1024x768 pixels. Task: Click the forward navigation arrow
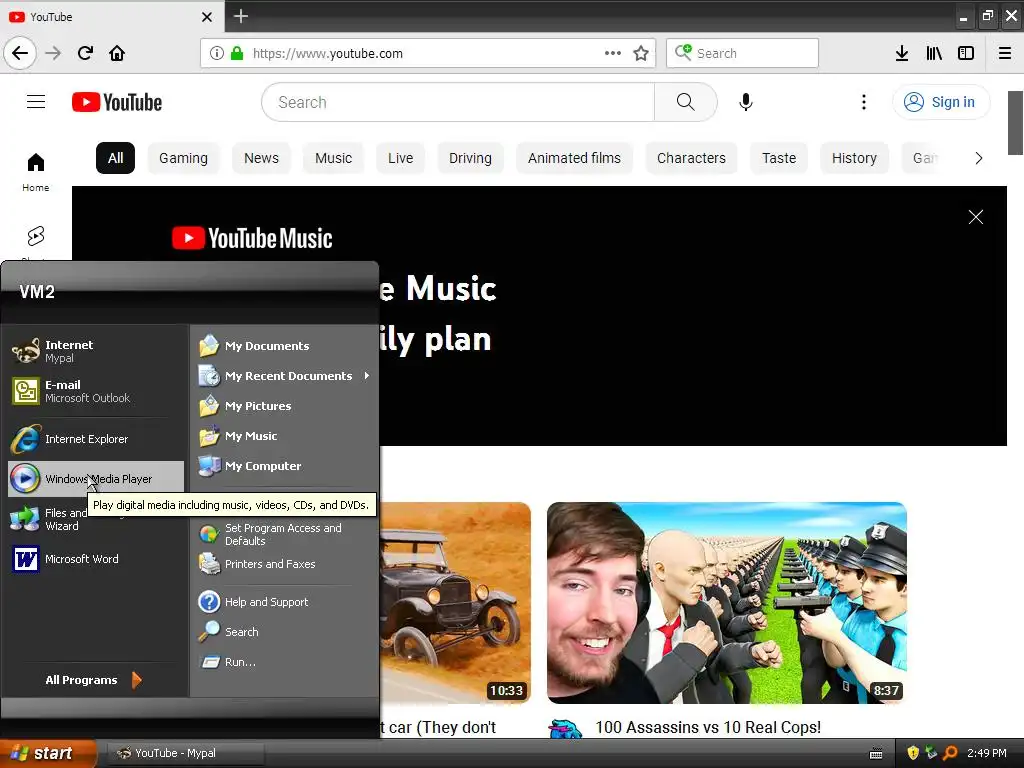pos(53,53)
